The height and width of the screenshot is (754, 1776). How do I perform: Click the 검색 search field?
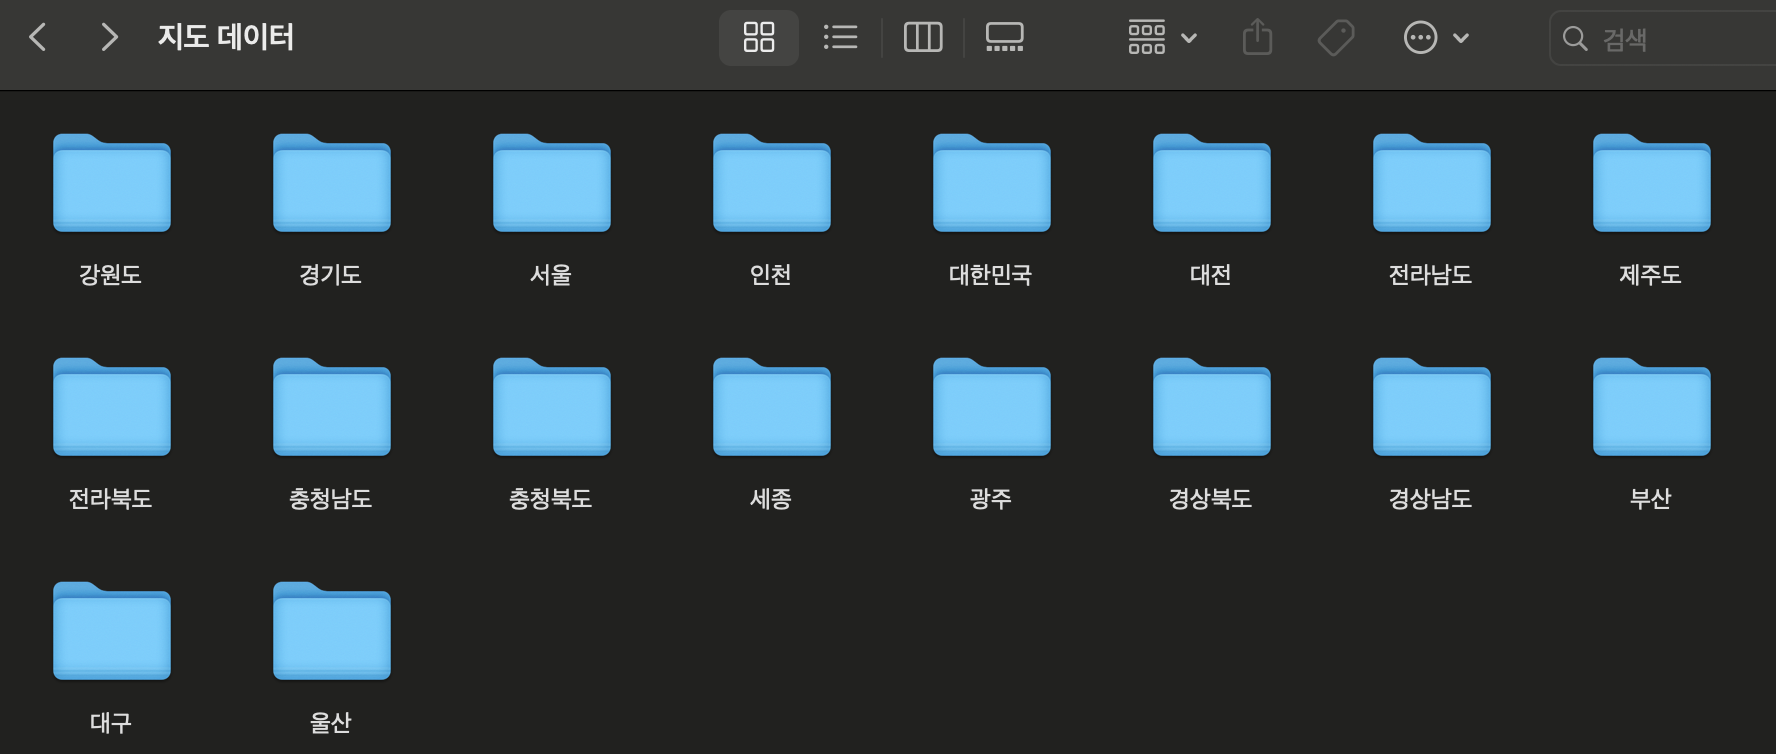1662,38
